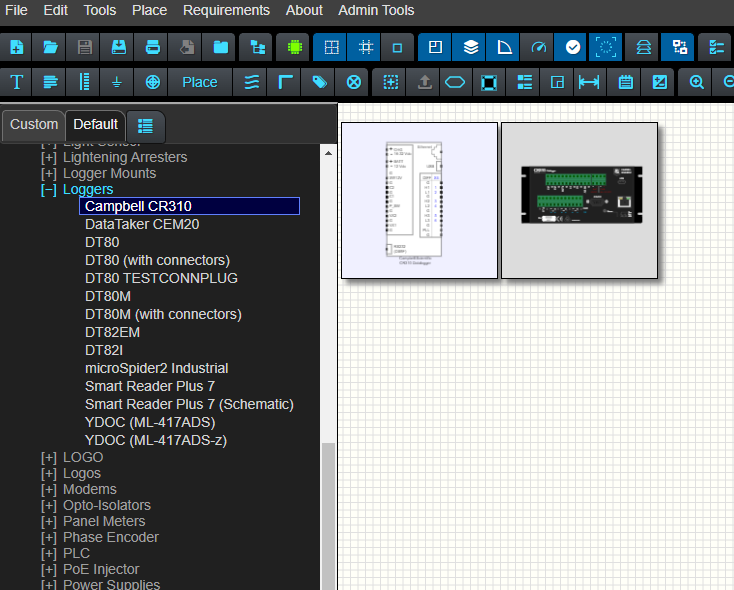Click the green chip component icon

click(x=294, y=47)
